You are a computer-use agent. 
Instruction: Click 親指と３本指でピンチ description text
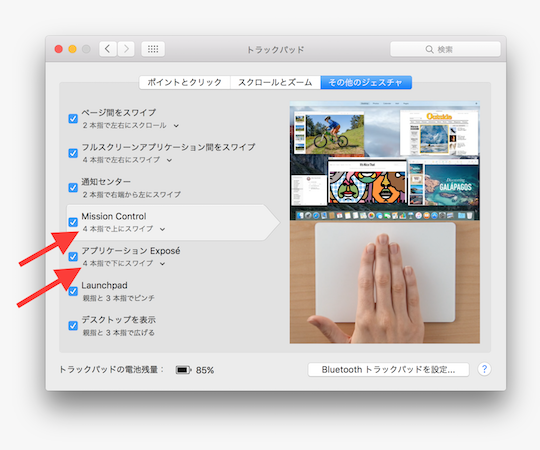coord(118,298)
